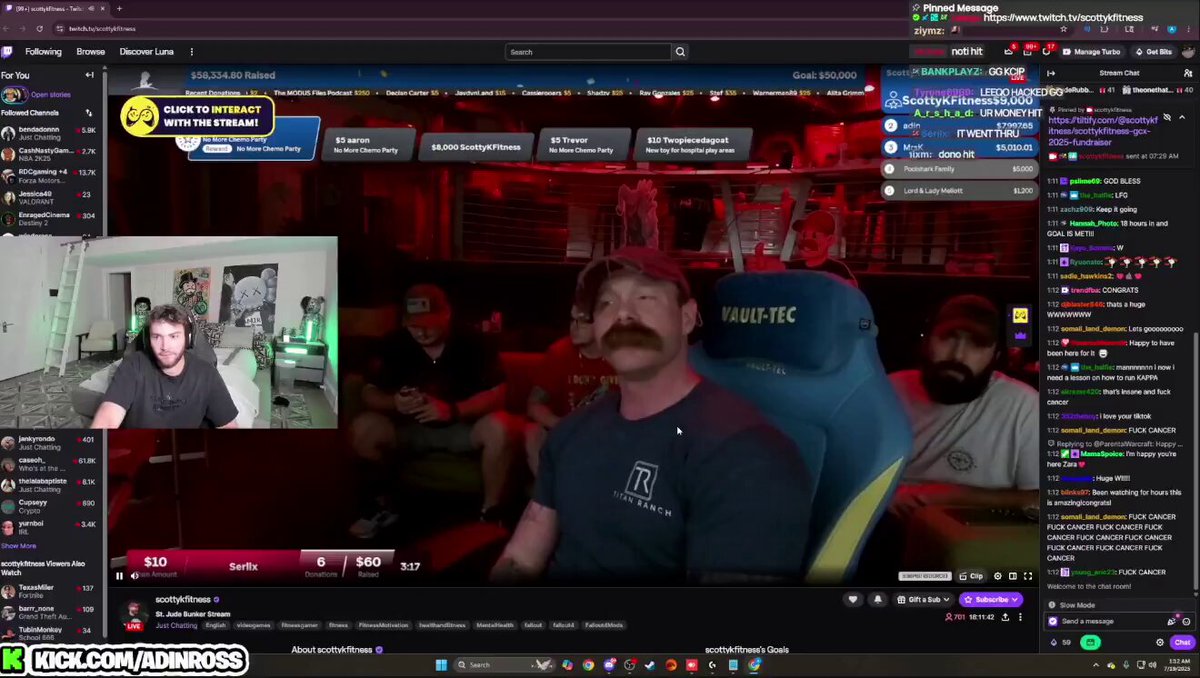This screenshot has height=678, width=1200.
Task: Open the Just Chatting category link
Action: coord(176,625)
